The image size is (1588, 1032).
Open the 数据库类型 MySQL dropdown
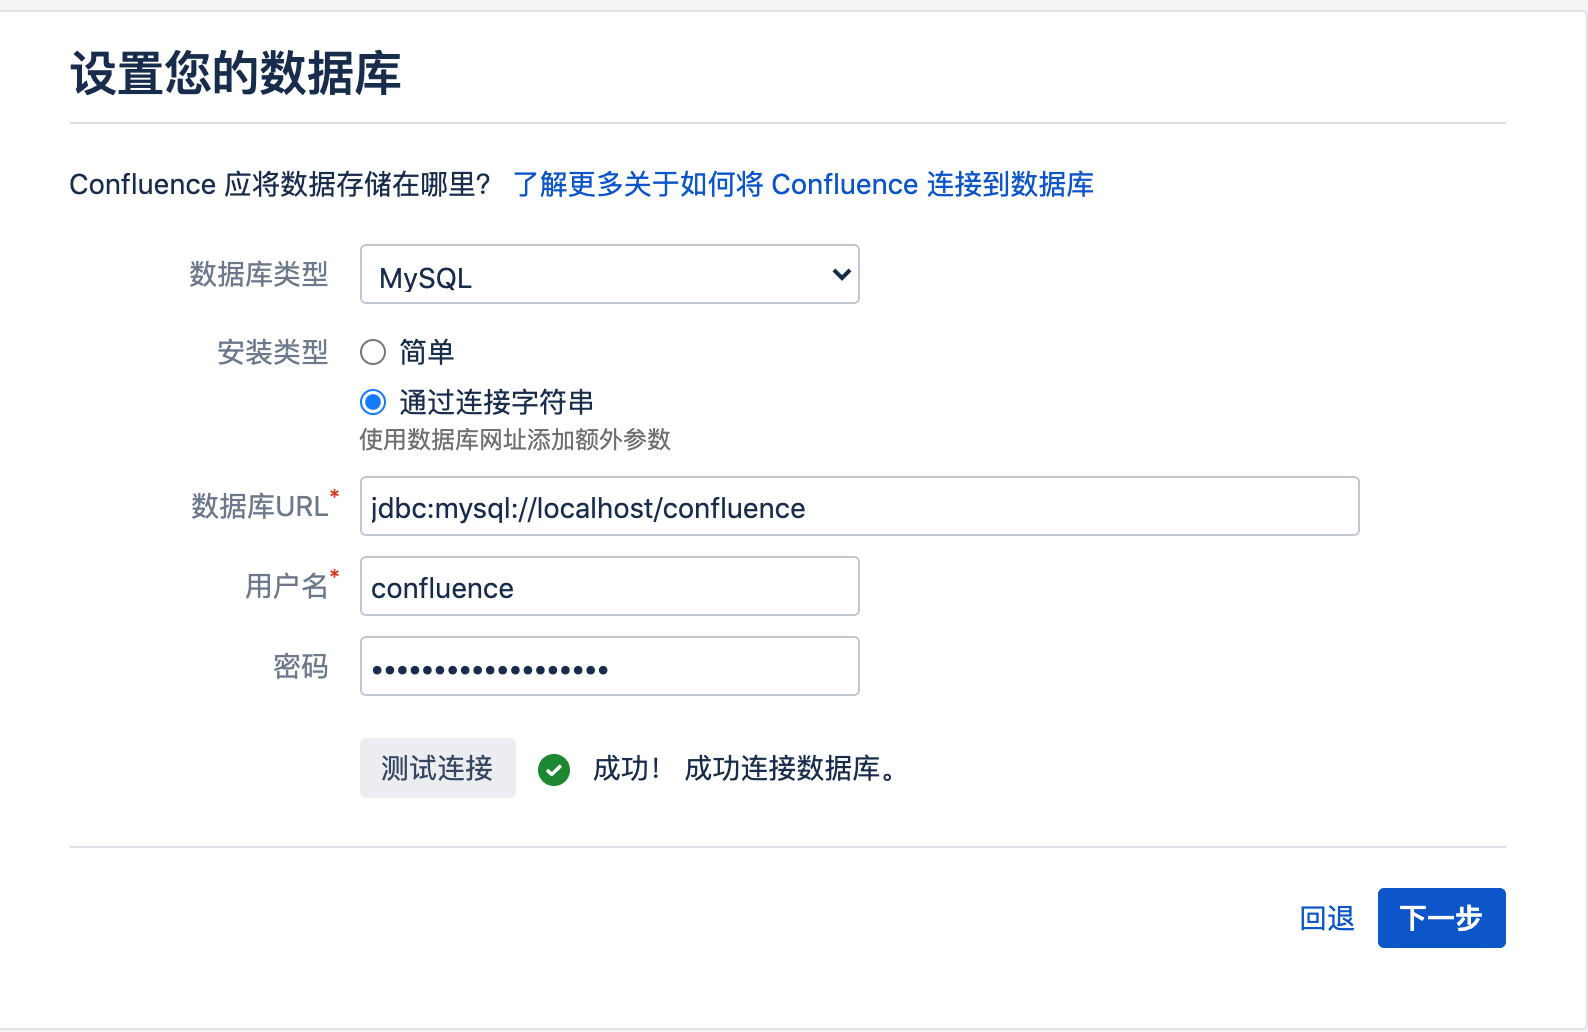pyautogui.click(x=609, y=275)
